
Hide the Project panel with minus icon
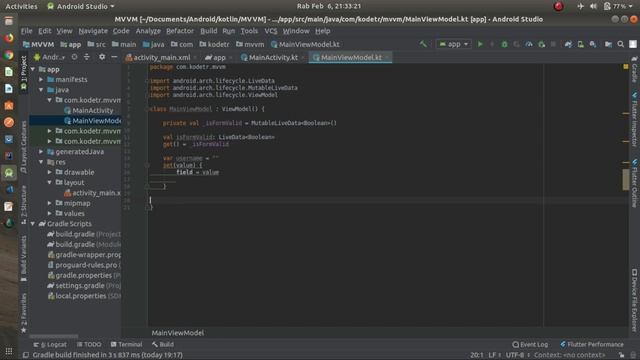pos(114,57)
